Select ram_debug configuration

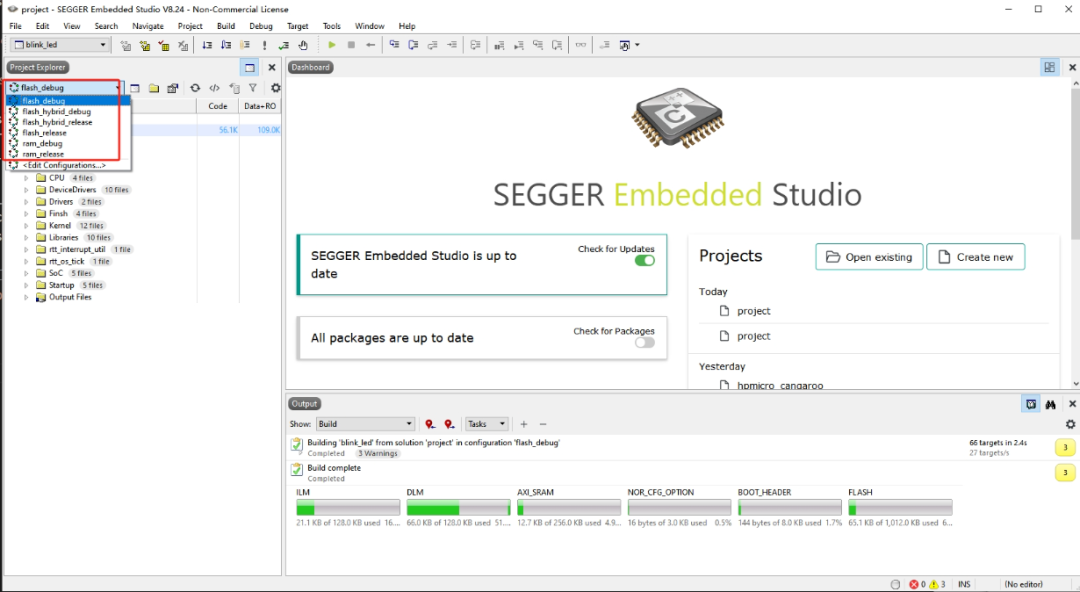[x=68, y=143]
